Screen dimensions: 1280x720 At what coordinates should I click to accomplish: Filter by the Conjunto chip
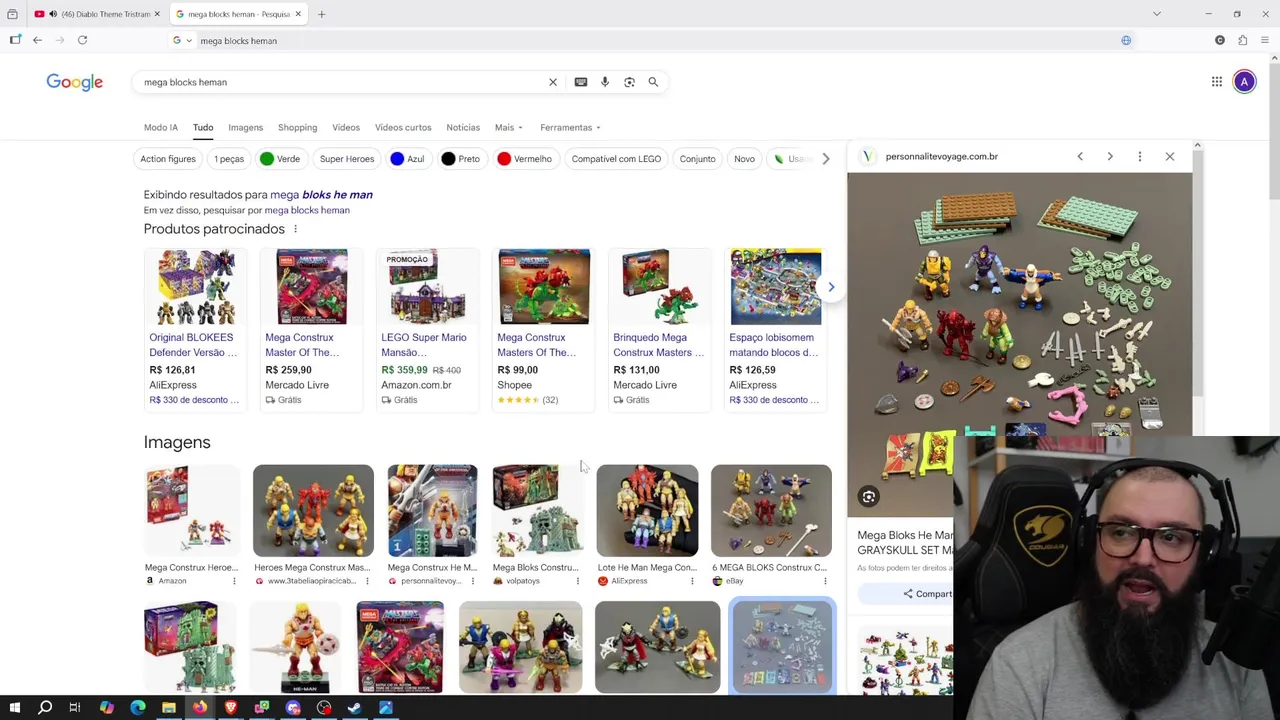click(x=698, y=159)
